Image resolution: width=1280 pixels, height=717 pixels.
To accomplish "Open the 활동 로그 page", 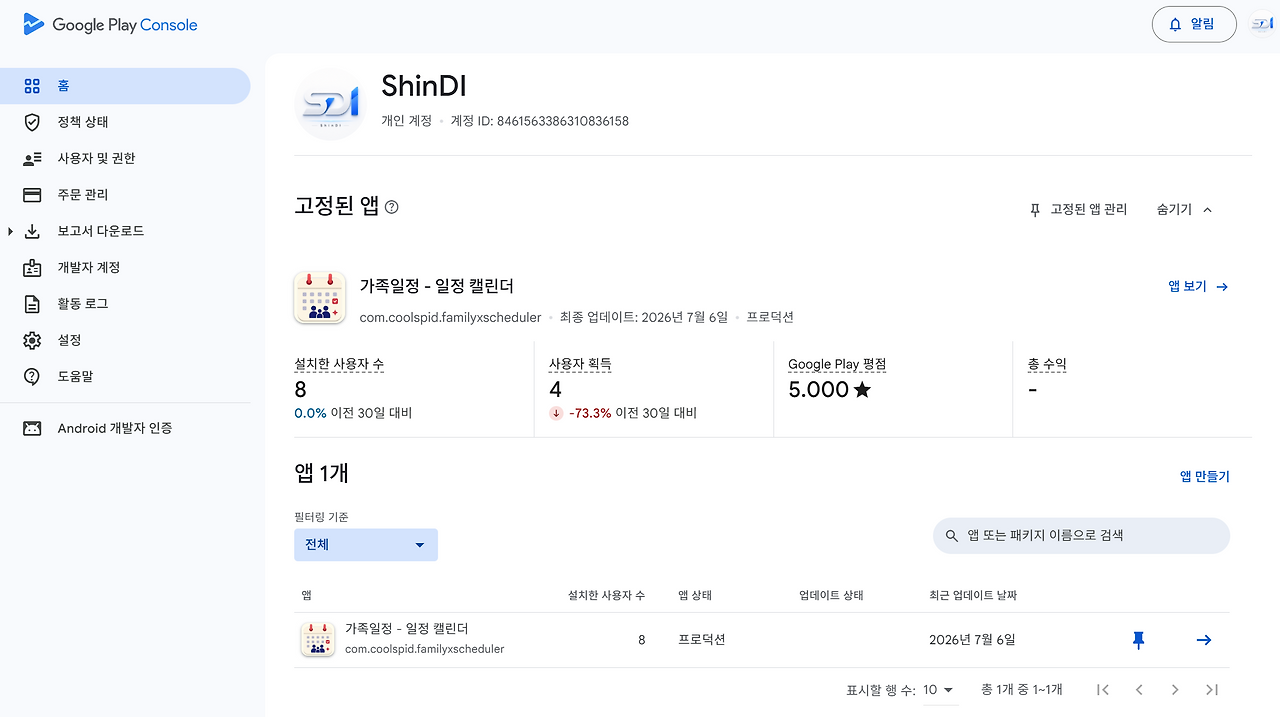I will [125, 304].
